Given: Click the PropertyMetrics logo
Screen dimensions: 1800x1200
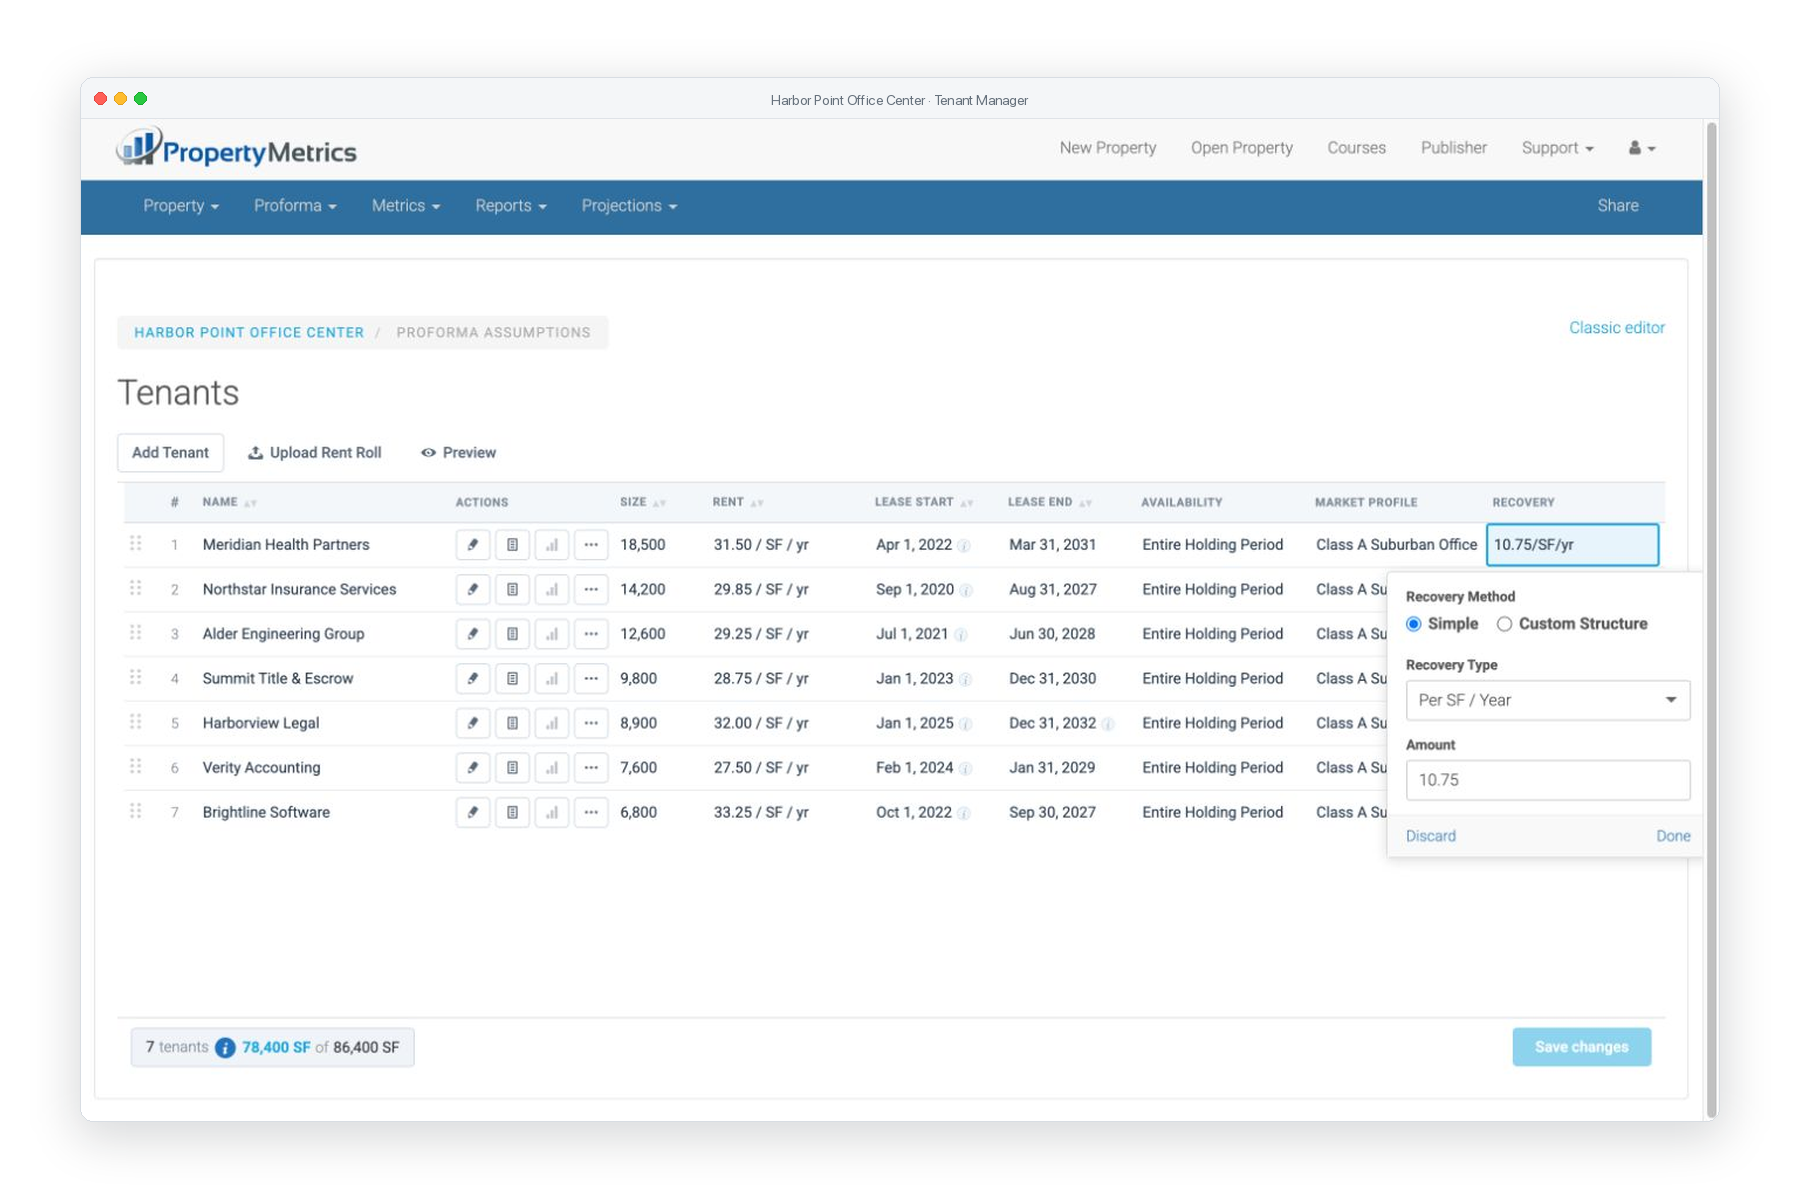Looking at the screenshot, I should tap(237, 149).
